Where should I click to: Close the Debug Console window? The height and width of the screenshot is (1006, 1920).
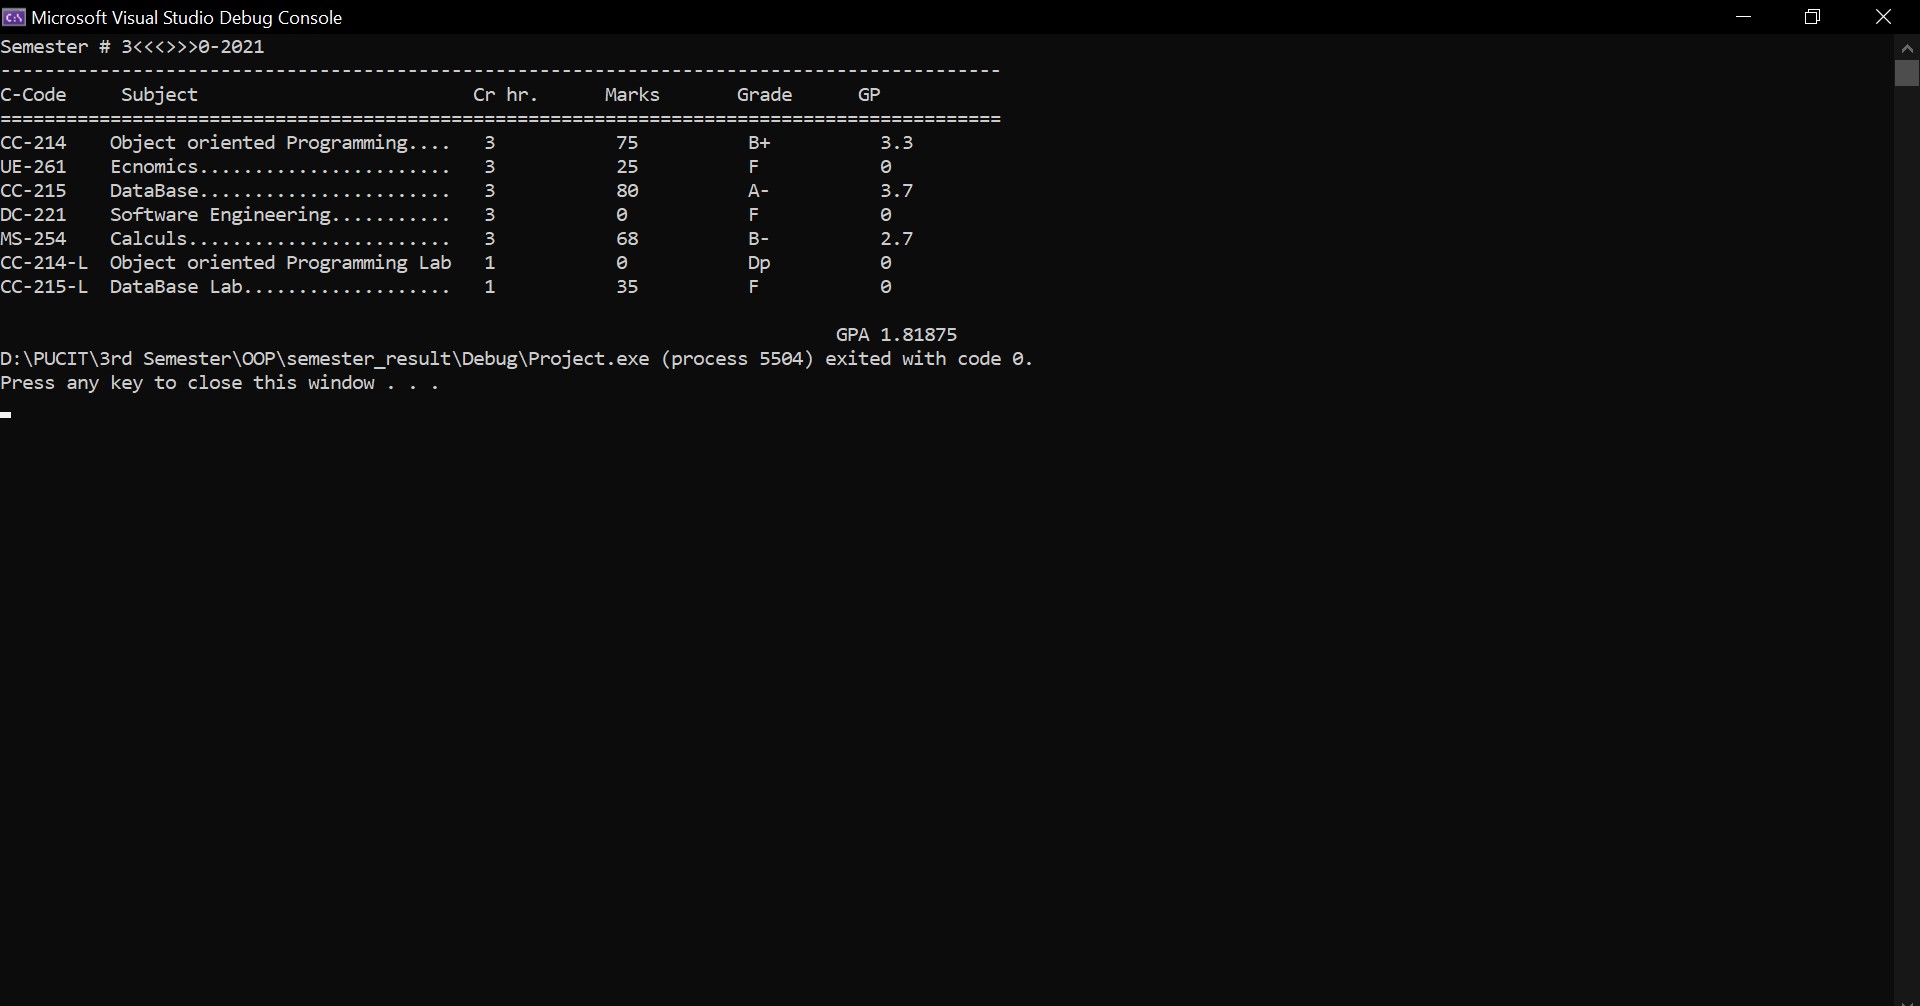coord(1883,17)
